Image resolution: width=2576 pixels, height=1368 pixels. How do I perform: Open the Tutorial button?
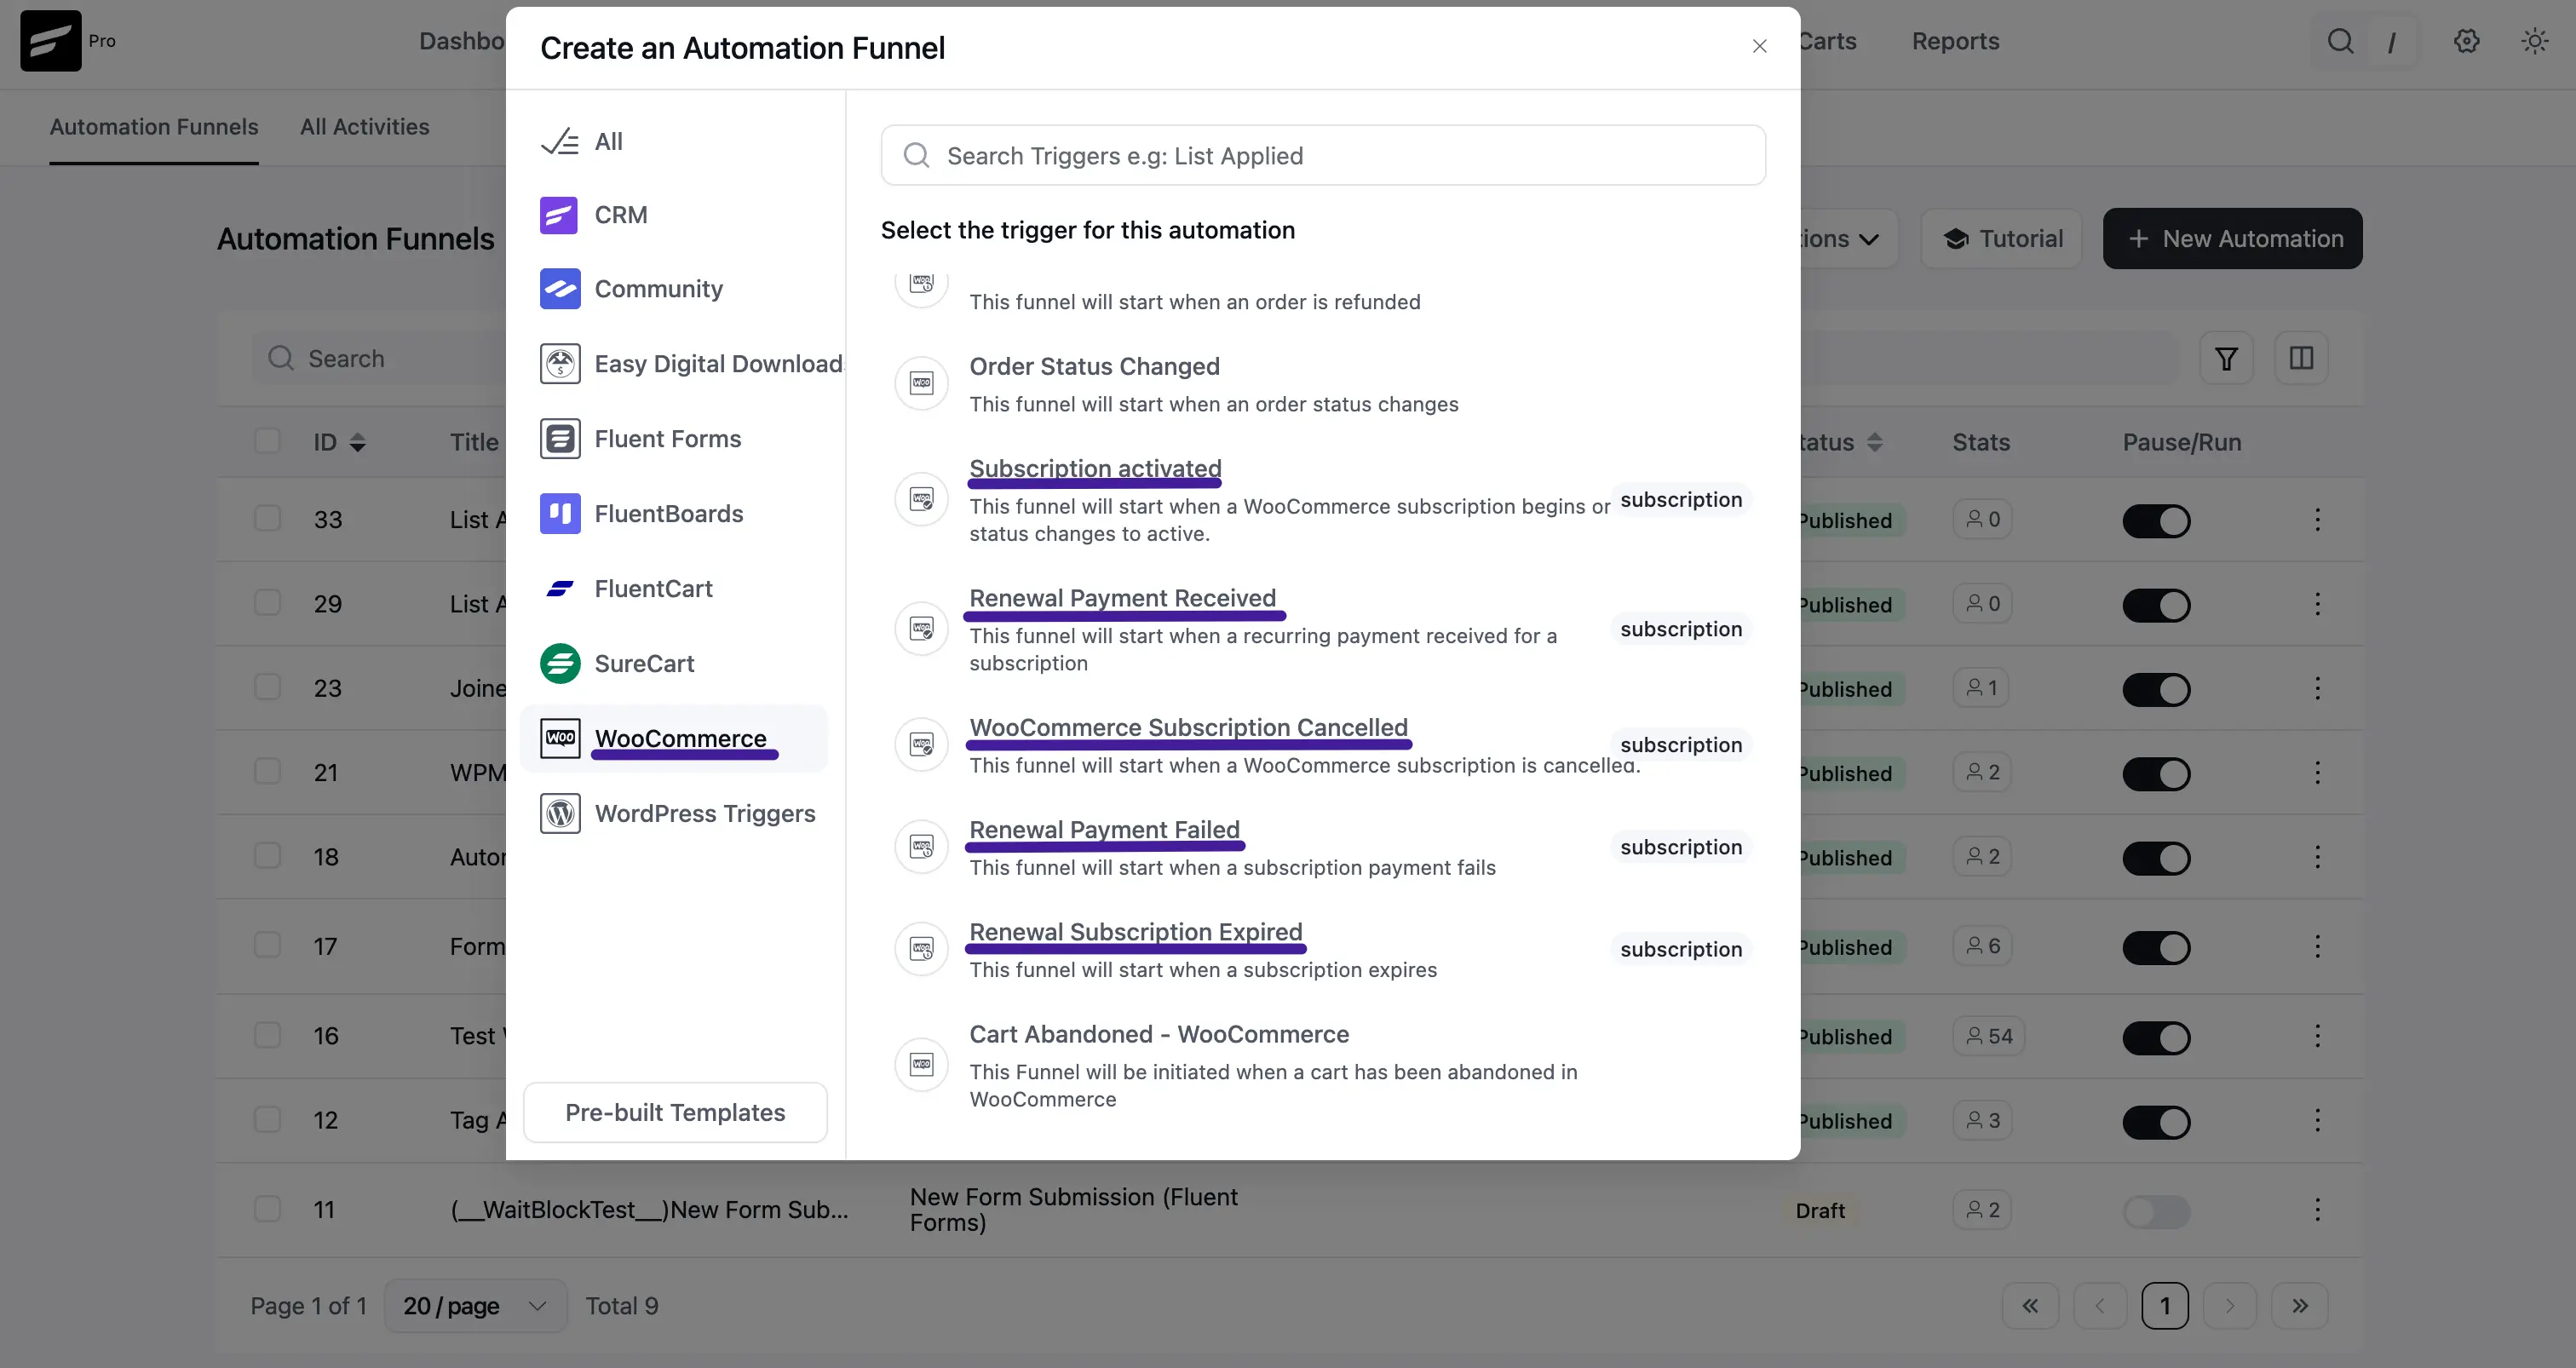point(2001,239)
